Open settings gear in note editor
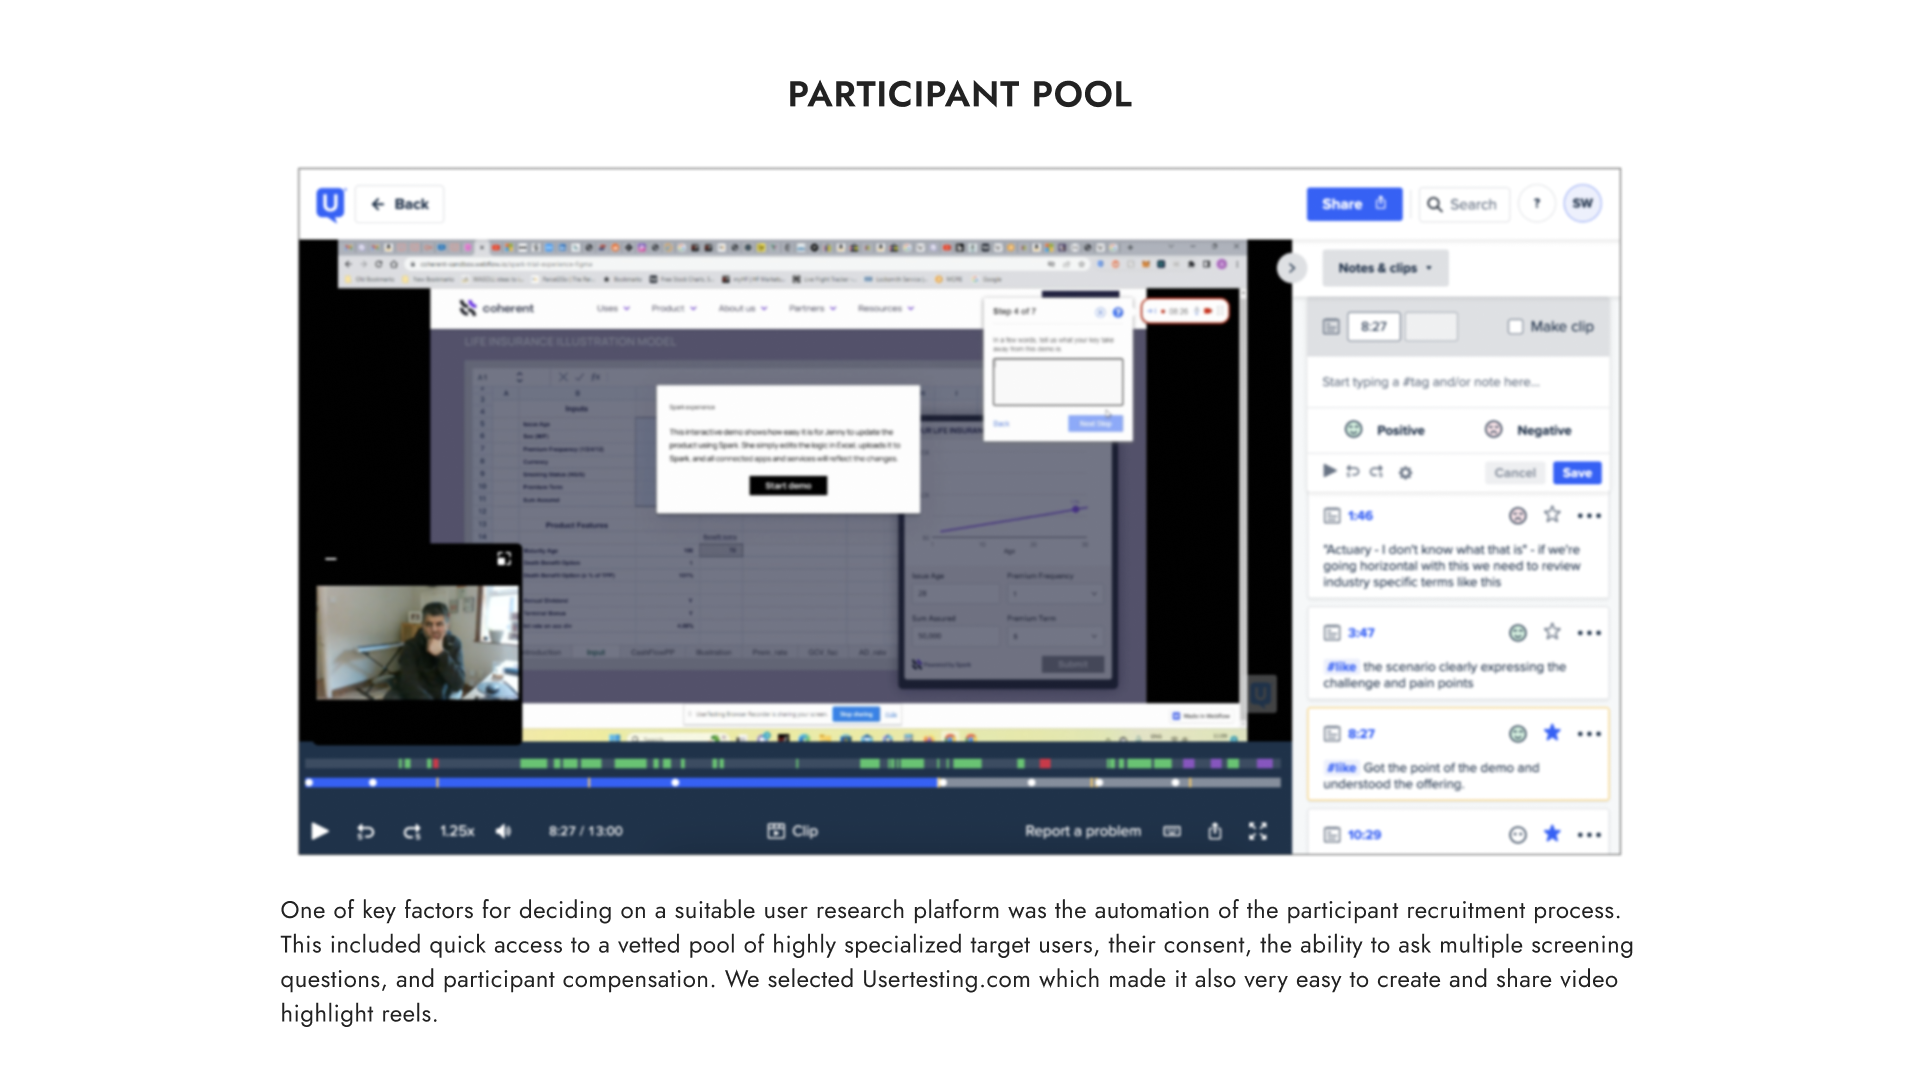The image size is (1920, 1080). pyautogui.click(x=1405, y=472)
